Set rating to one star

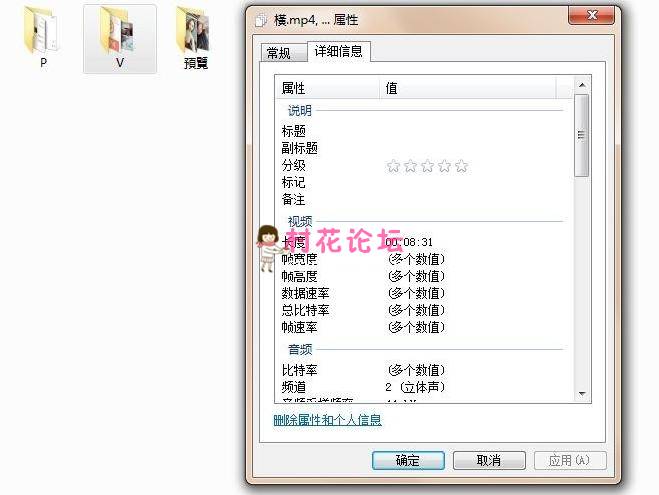[x=393, y=166]
